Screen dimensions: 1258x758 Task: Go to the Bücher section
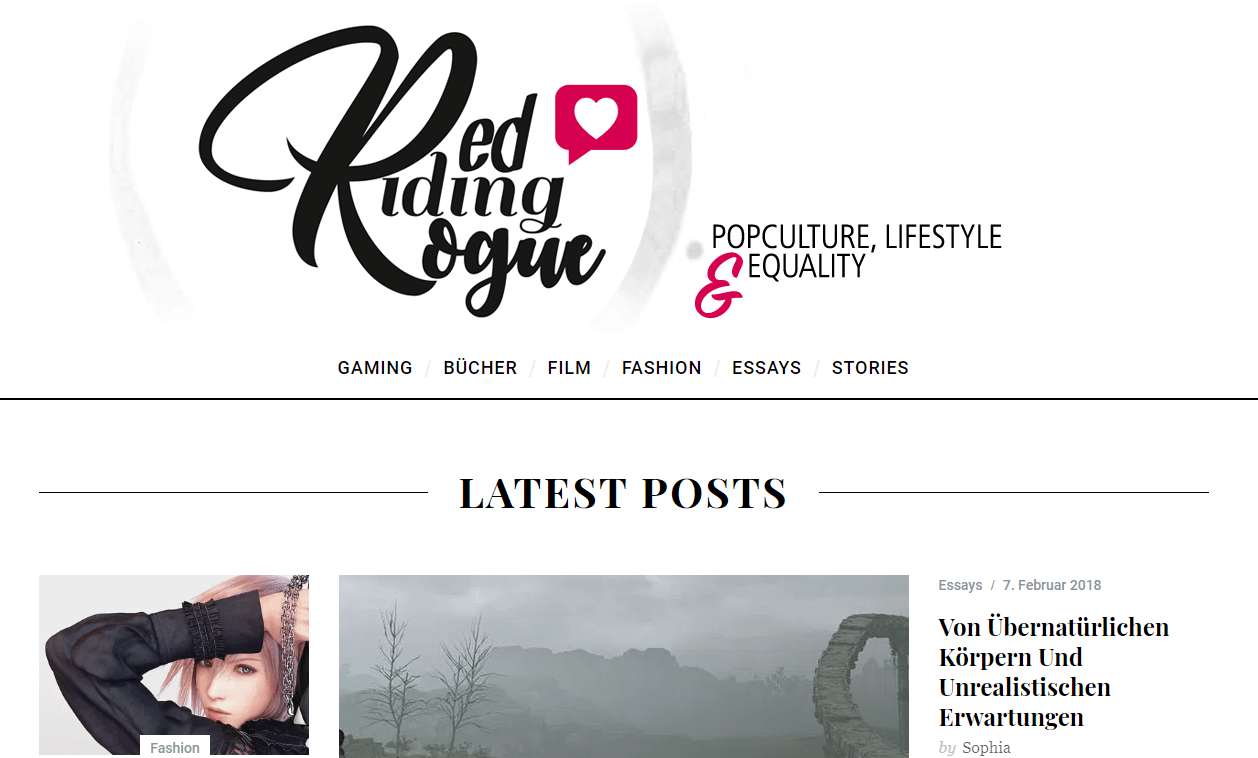pyautogui.click(x=480, y=368)
